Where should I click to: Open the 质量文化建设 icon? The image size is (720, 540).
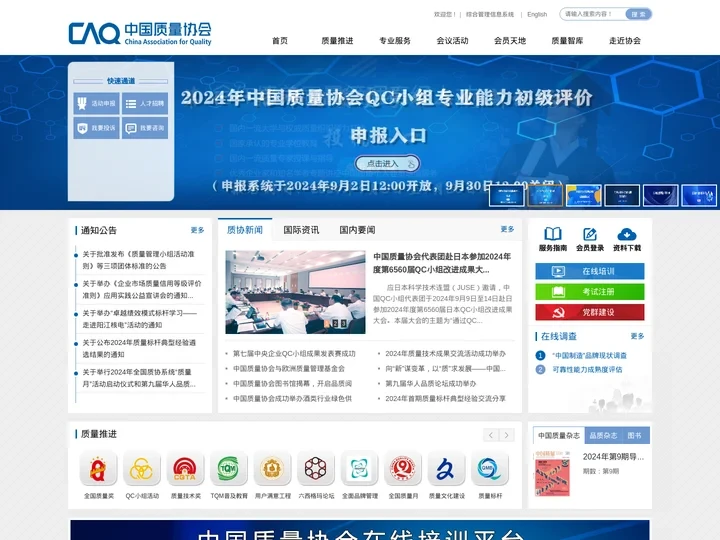446,469
